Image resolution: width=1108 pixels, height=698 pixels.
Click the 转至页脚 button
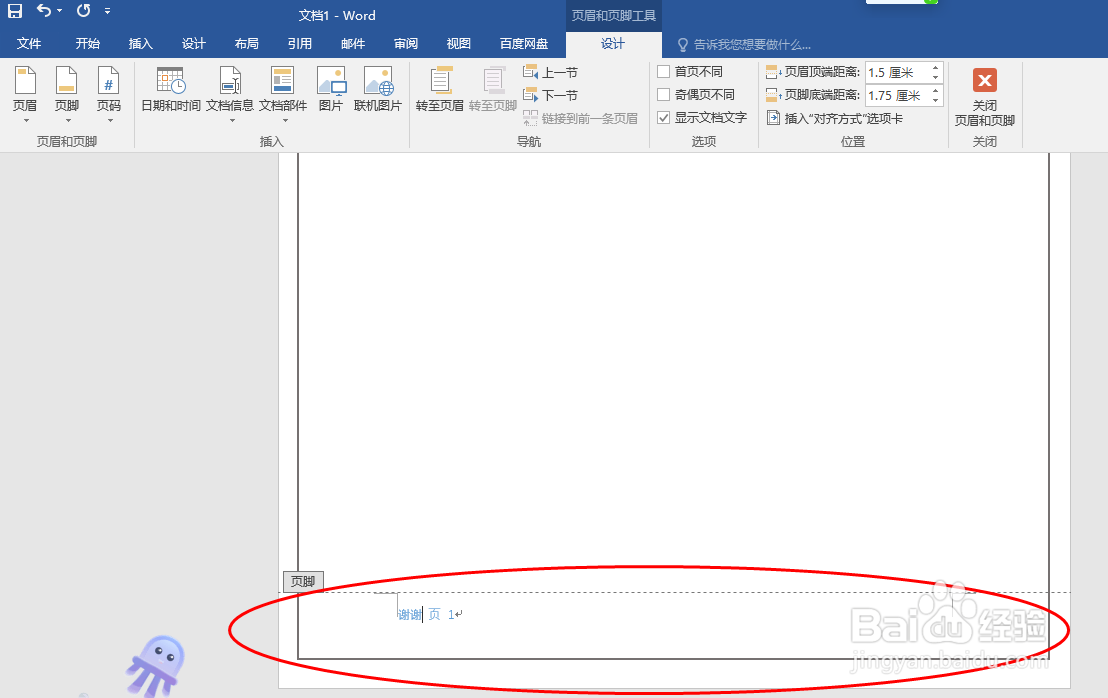493,90
